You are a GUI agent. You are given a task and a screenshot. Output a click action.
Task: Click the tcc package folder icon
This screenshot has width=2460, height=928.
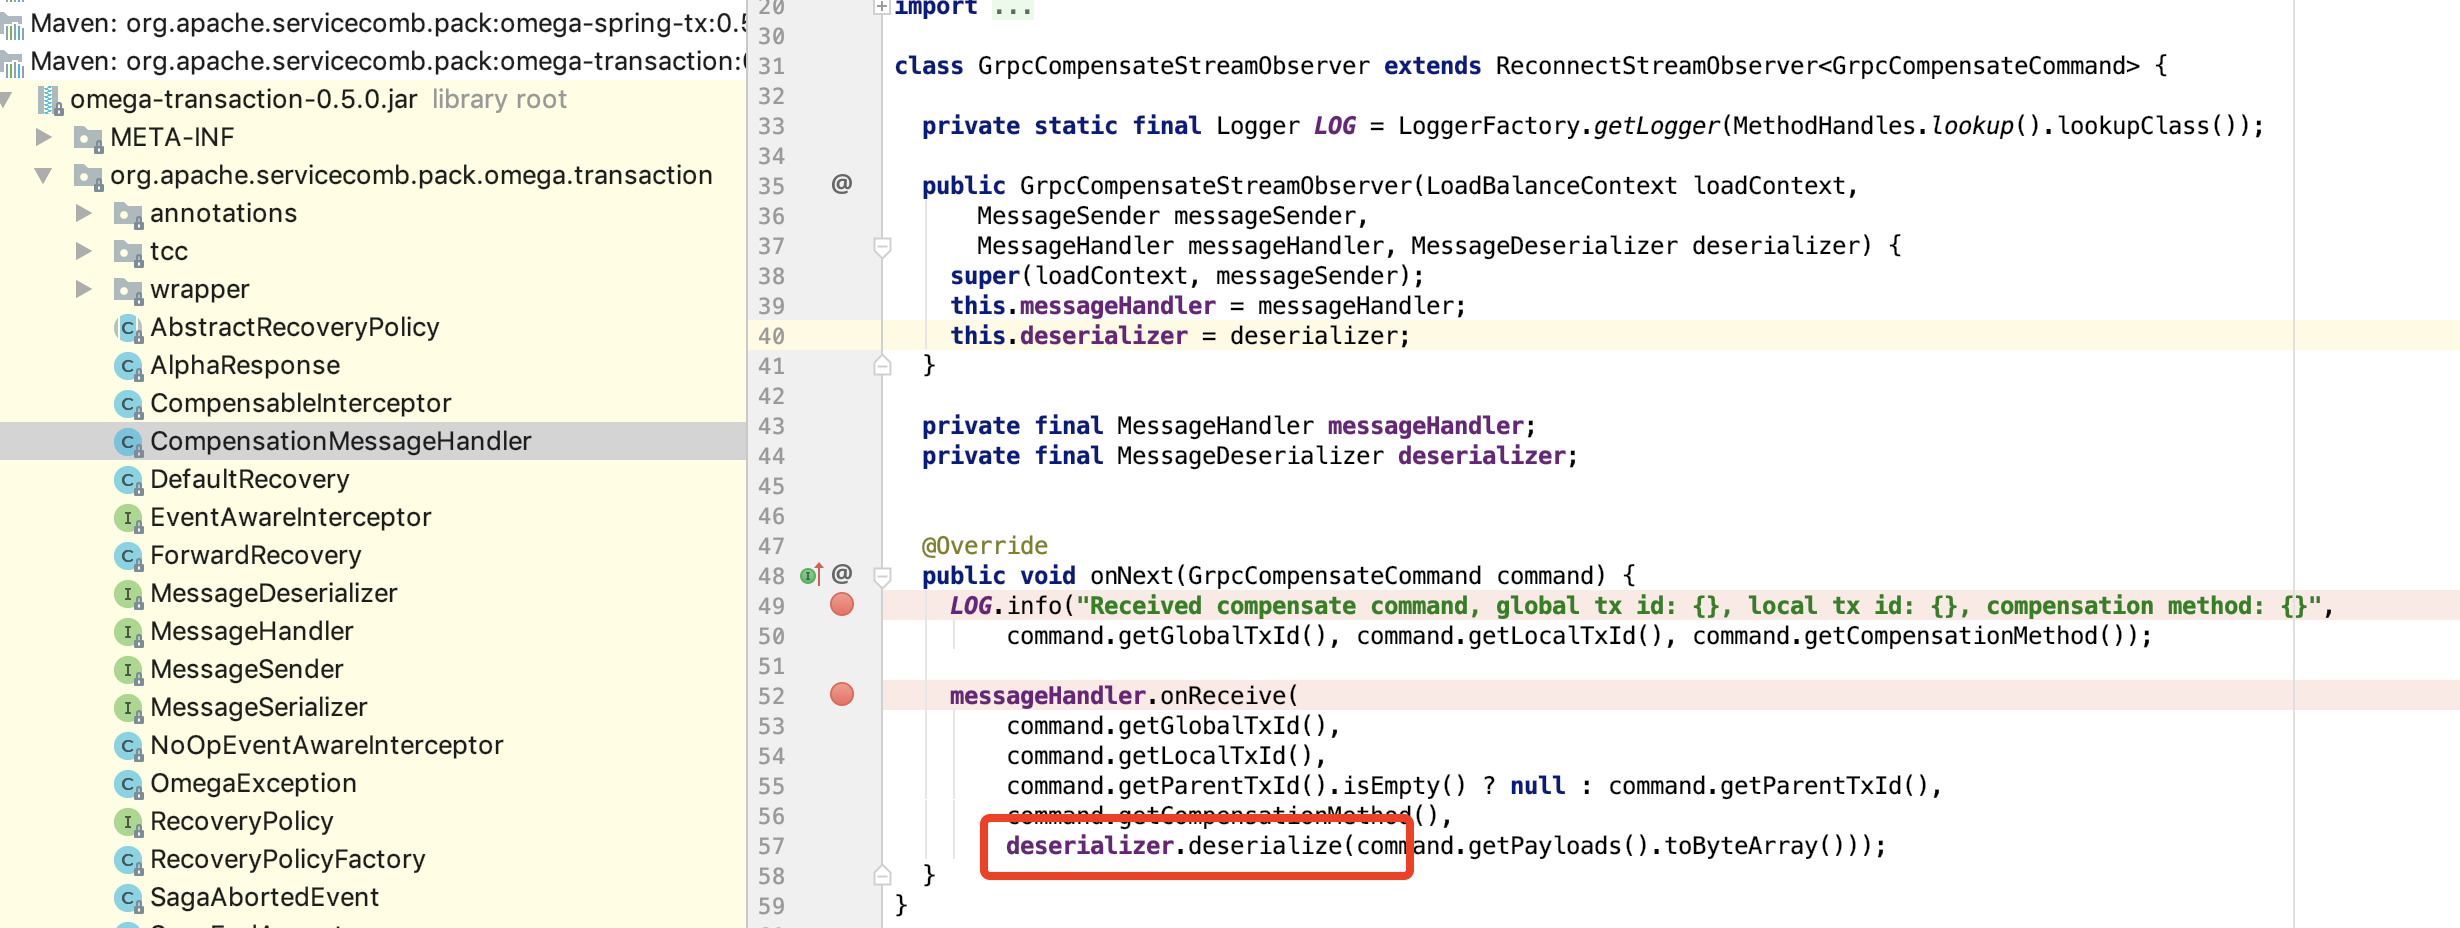pyautogui.click(x=128, y=252)
